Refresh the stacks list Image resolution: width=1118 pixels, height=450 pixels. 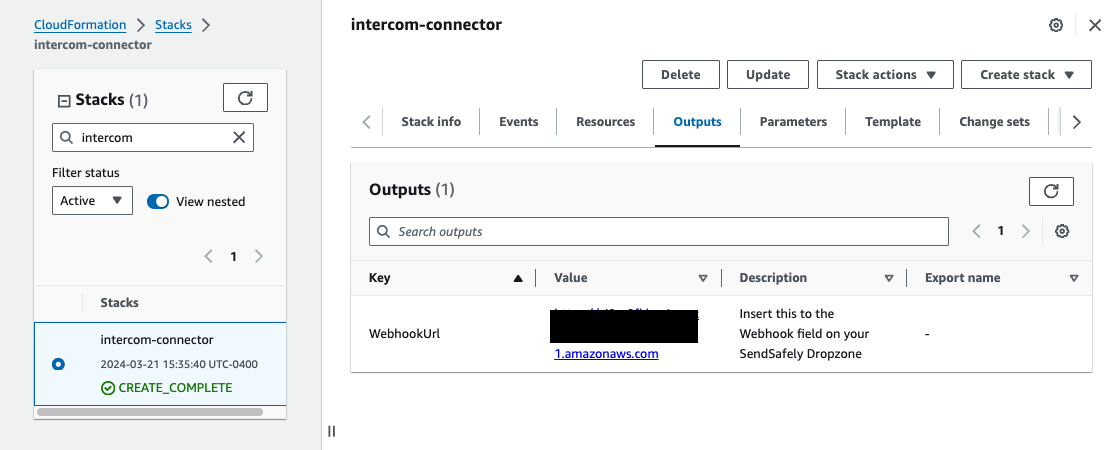click(245, 98)
